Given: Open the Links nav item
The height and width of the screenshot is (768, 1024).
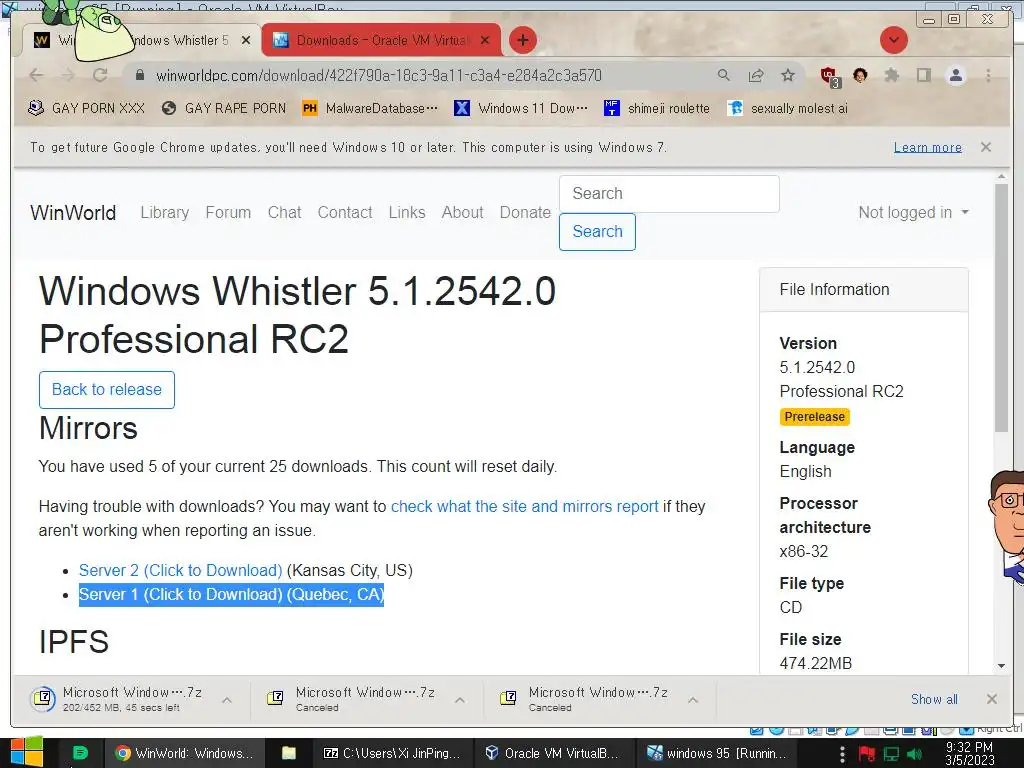Looking at the screenshot, I should pos(407,212).
